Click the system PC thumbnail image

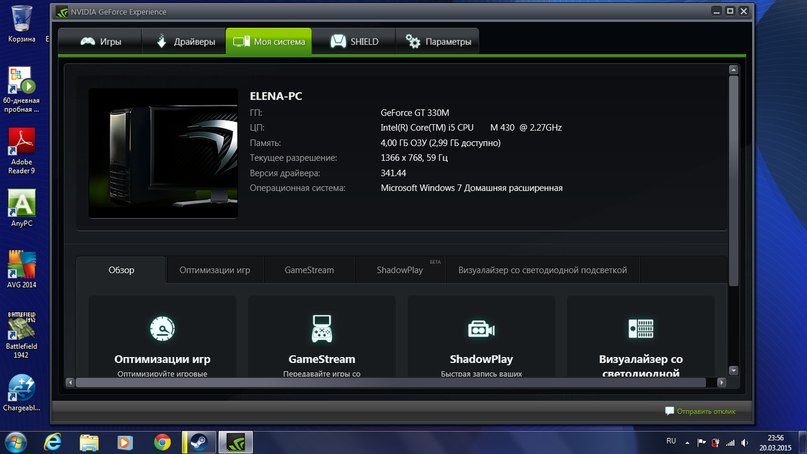tap(163, 153)
